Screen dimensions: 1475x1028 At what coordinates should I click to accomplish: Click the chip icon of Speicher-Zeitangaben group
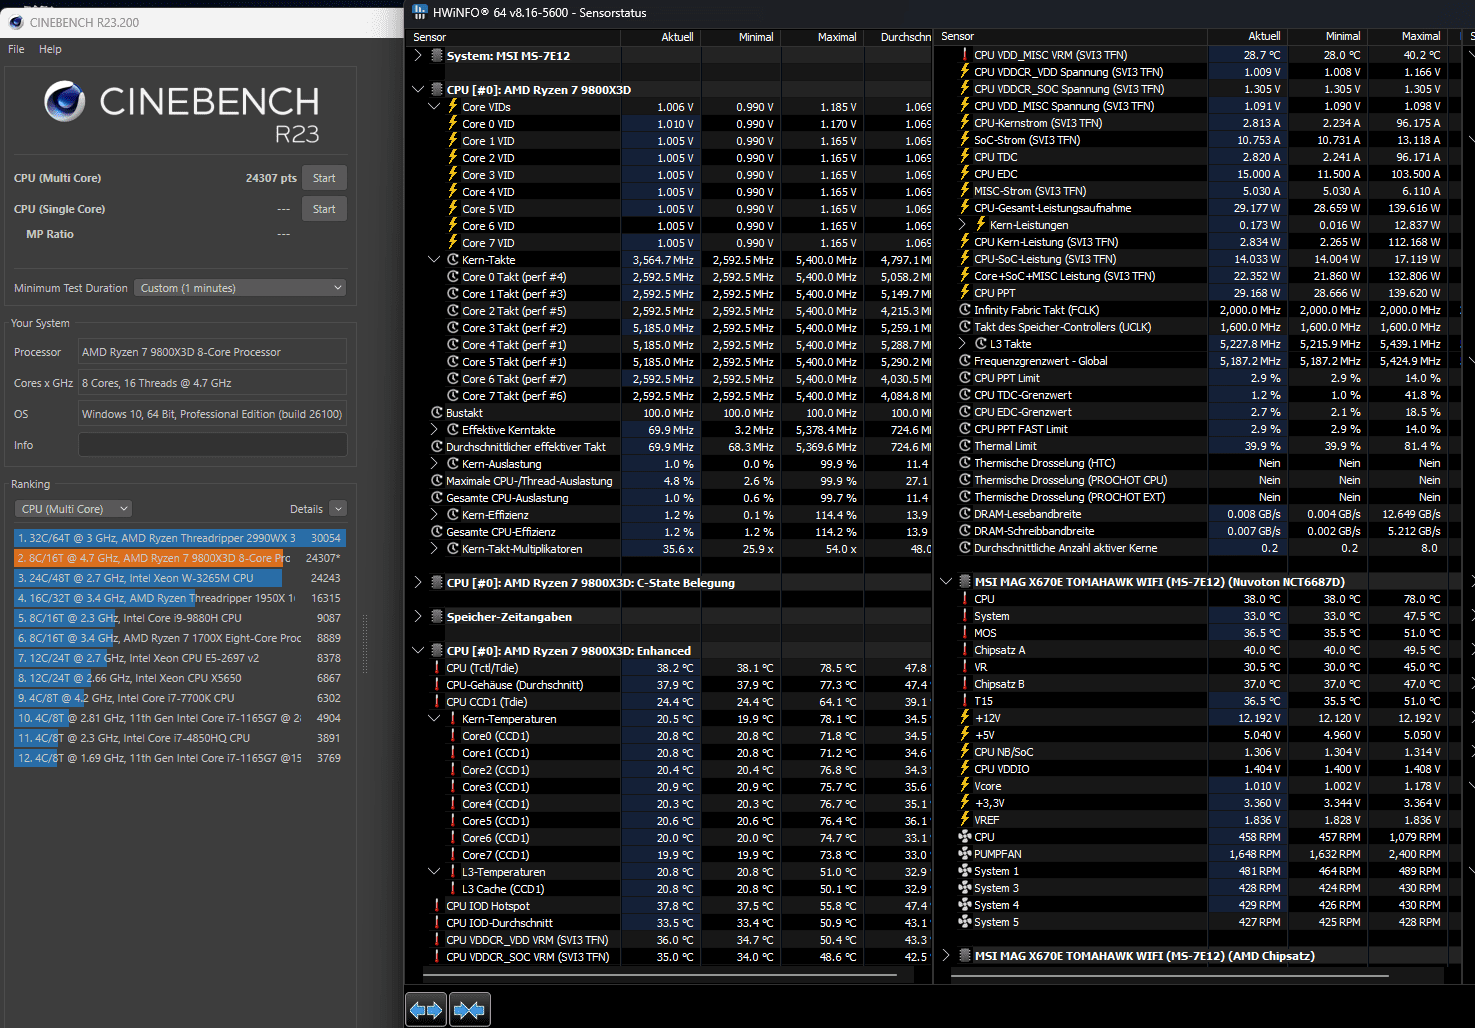pos(437,616)
